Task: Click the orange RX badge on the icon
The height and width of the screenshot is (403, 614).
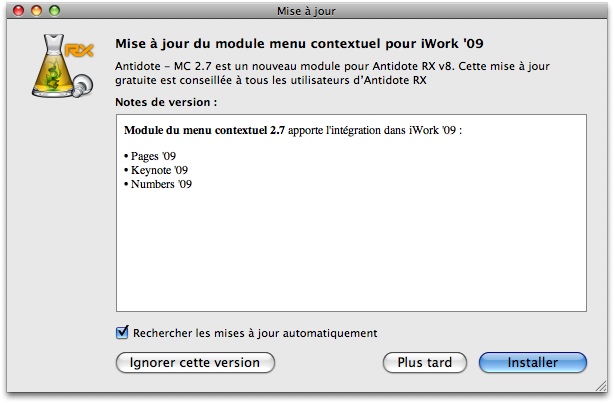Action: point(79,50)
